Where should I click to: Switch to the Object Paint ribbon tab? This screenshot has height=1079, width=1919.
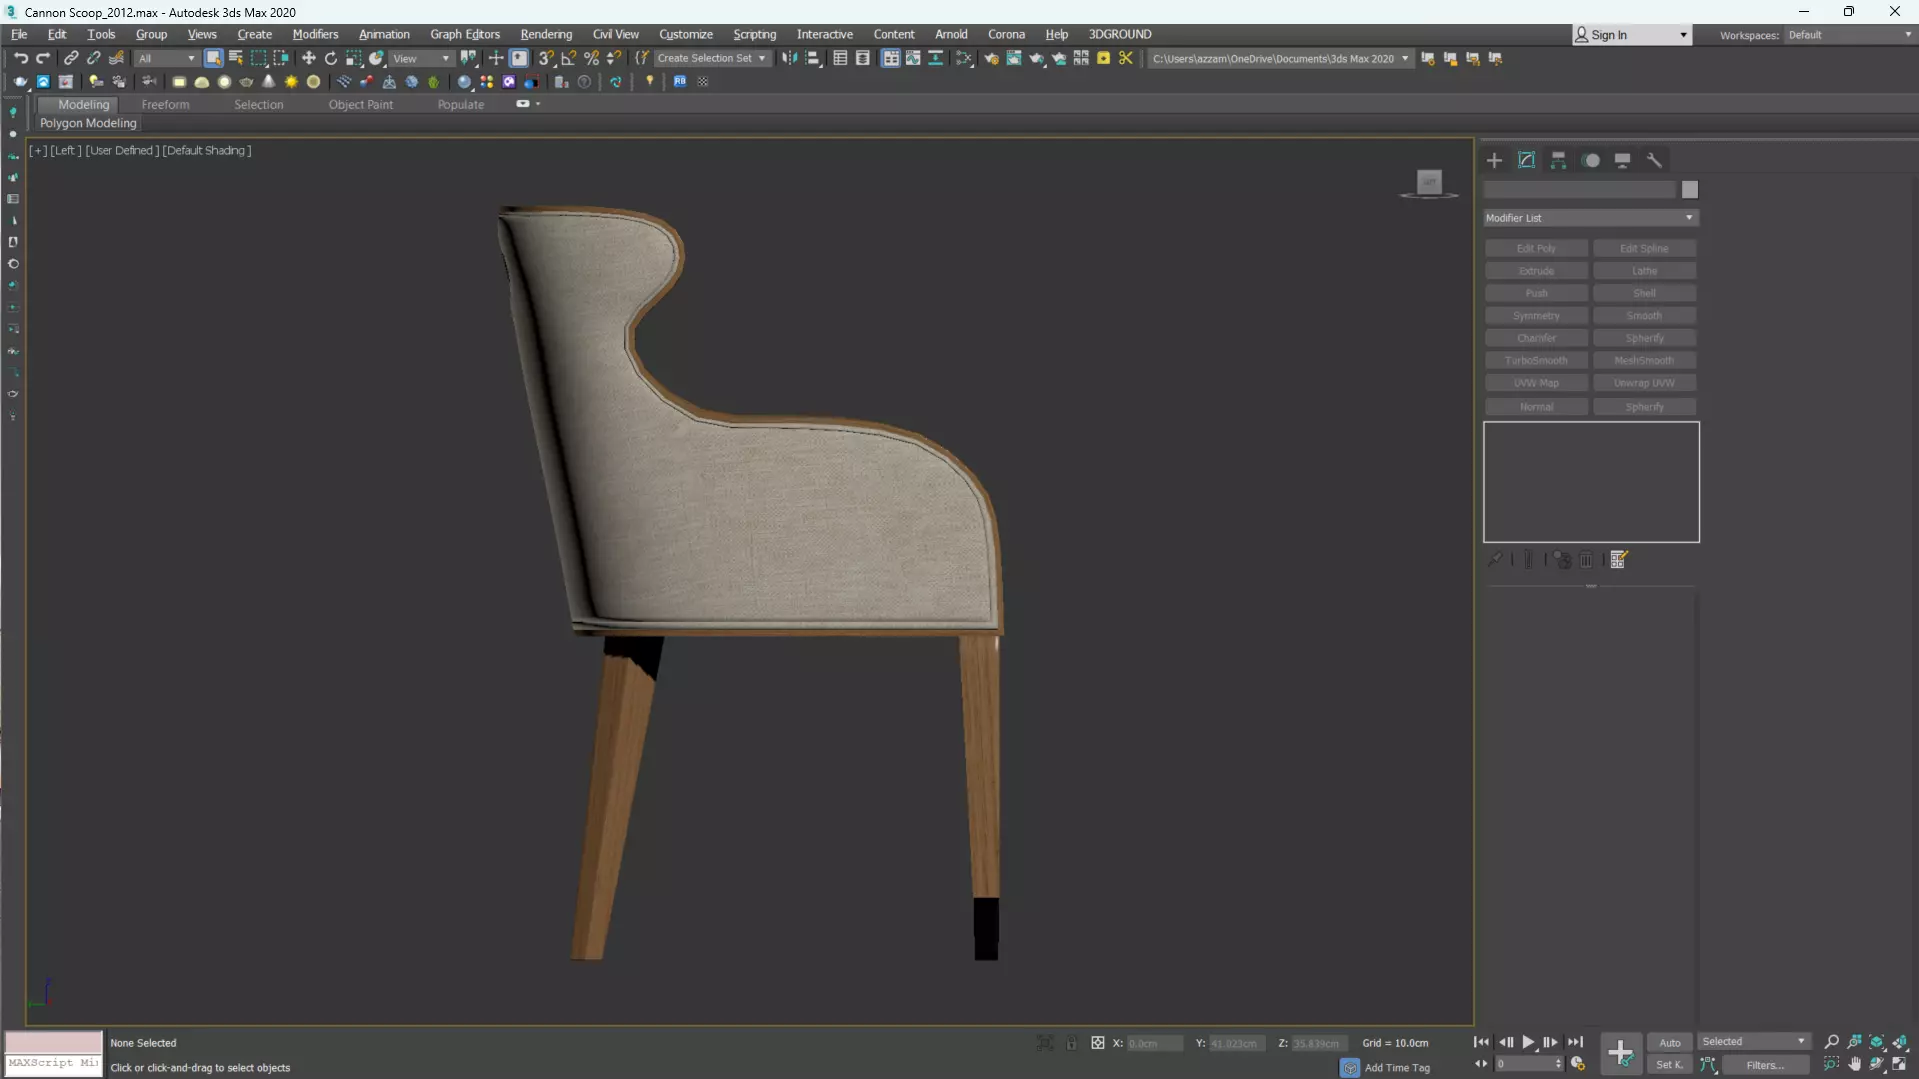pyautogui.click(x=360, y=104)
